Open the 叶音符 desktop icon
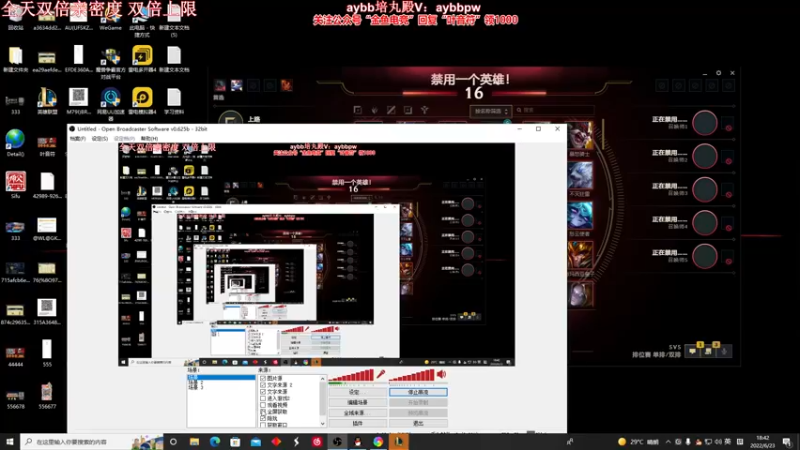This screenshot has width=800, height=450. 47,143
